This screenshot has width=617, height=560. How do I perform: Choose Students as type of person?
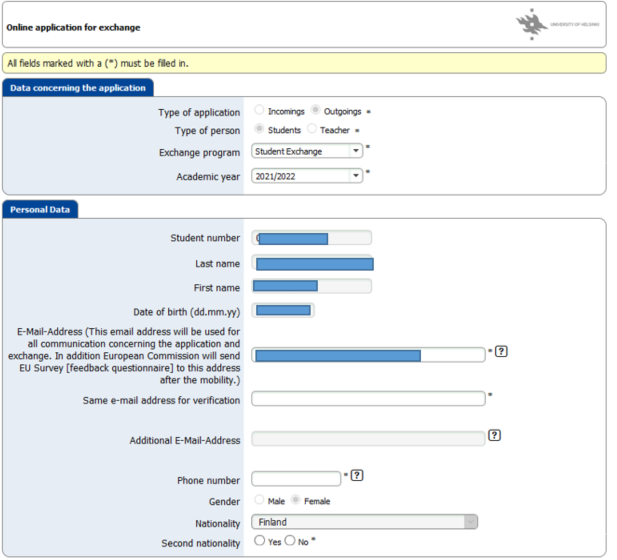pos(260,130)
